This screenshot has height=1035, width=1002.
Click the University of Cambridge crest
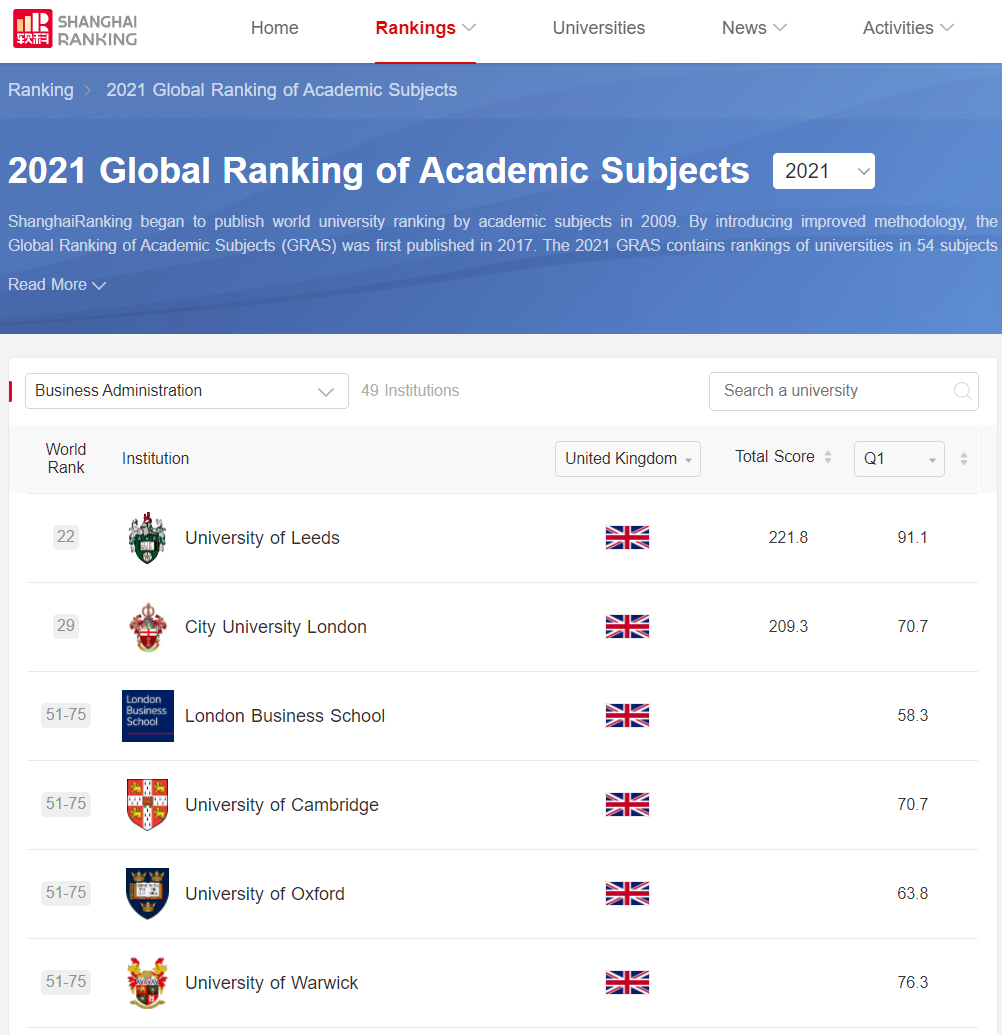coord(147,805)
